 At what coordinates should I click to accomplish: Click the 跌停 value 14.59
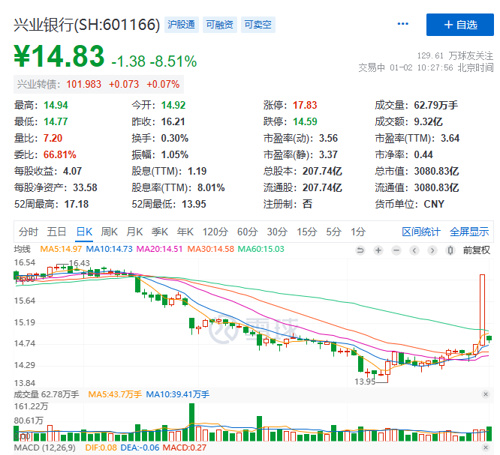pos(305,122)
